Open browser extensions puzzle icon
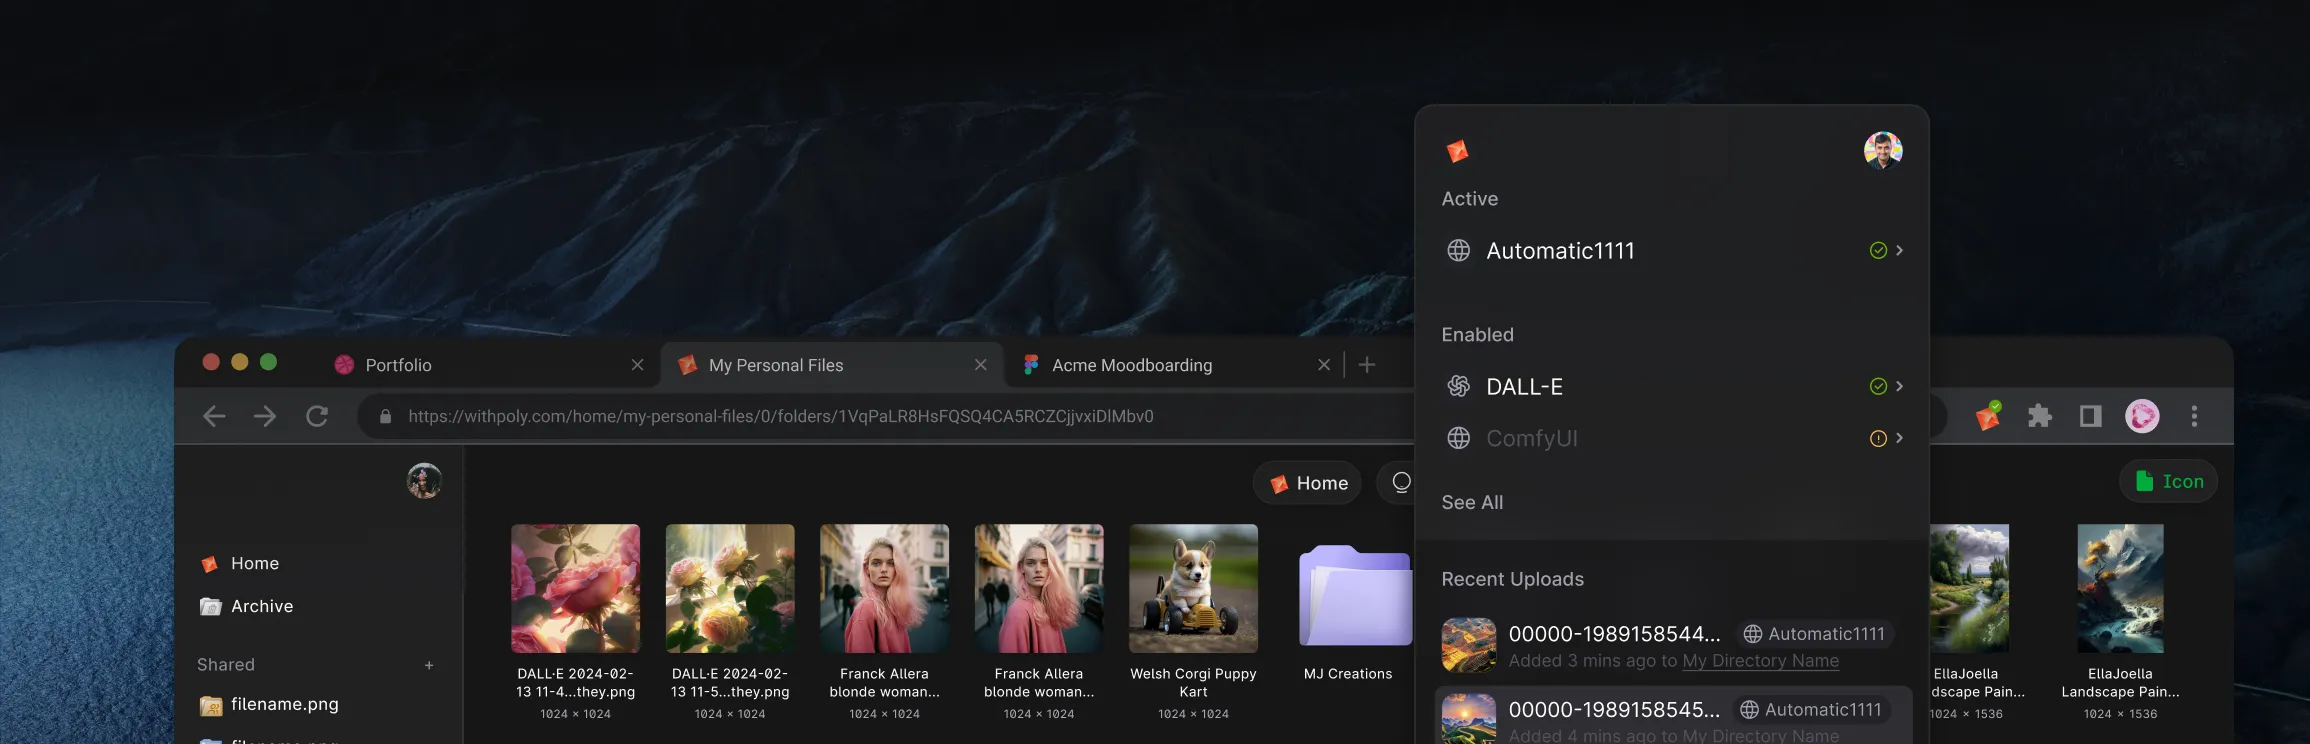This screenshot has height=744, width=2310. point(2039,416)
